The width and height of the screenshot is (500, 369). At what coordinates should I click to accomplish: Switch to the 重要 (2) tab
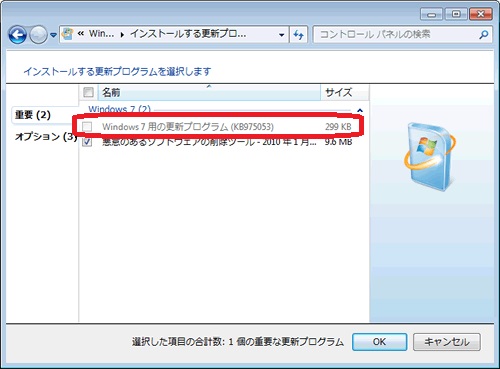pos(32,115)
